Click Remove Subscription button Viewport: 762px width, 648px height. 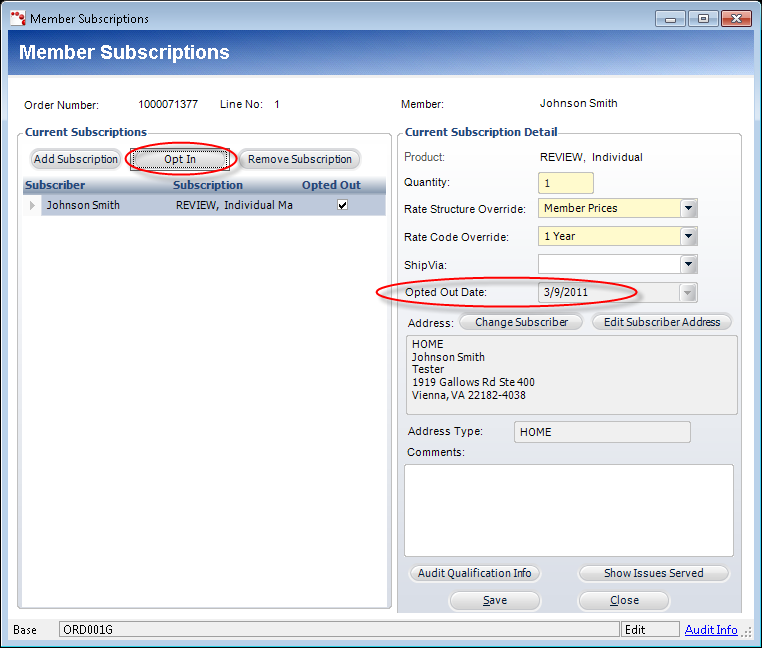click(299, 159)
